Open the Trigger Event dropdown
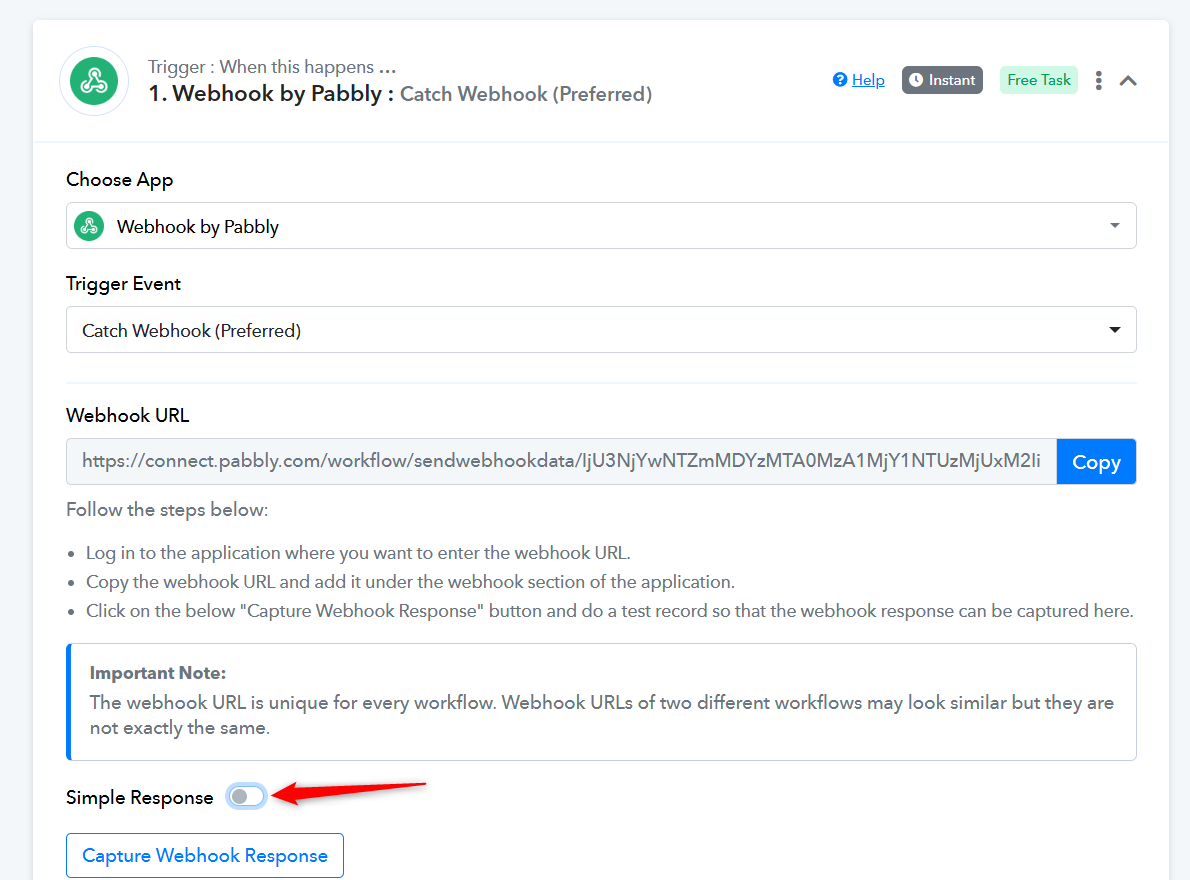This screenshot has height=880, width=1190. [601, 330]
